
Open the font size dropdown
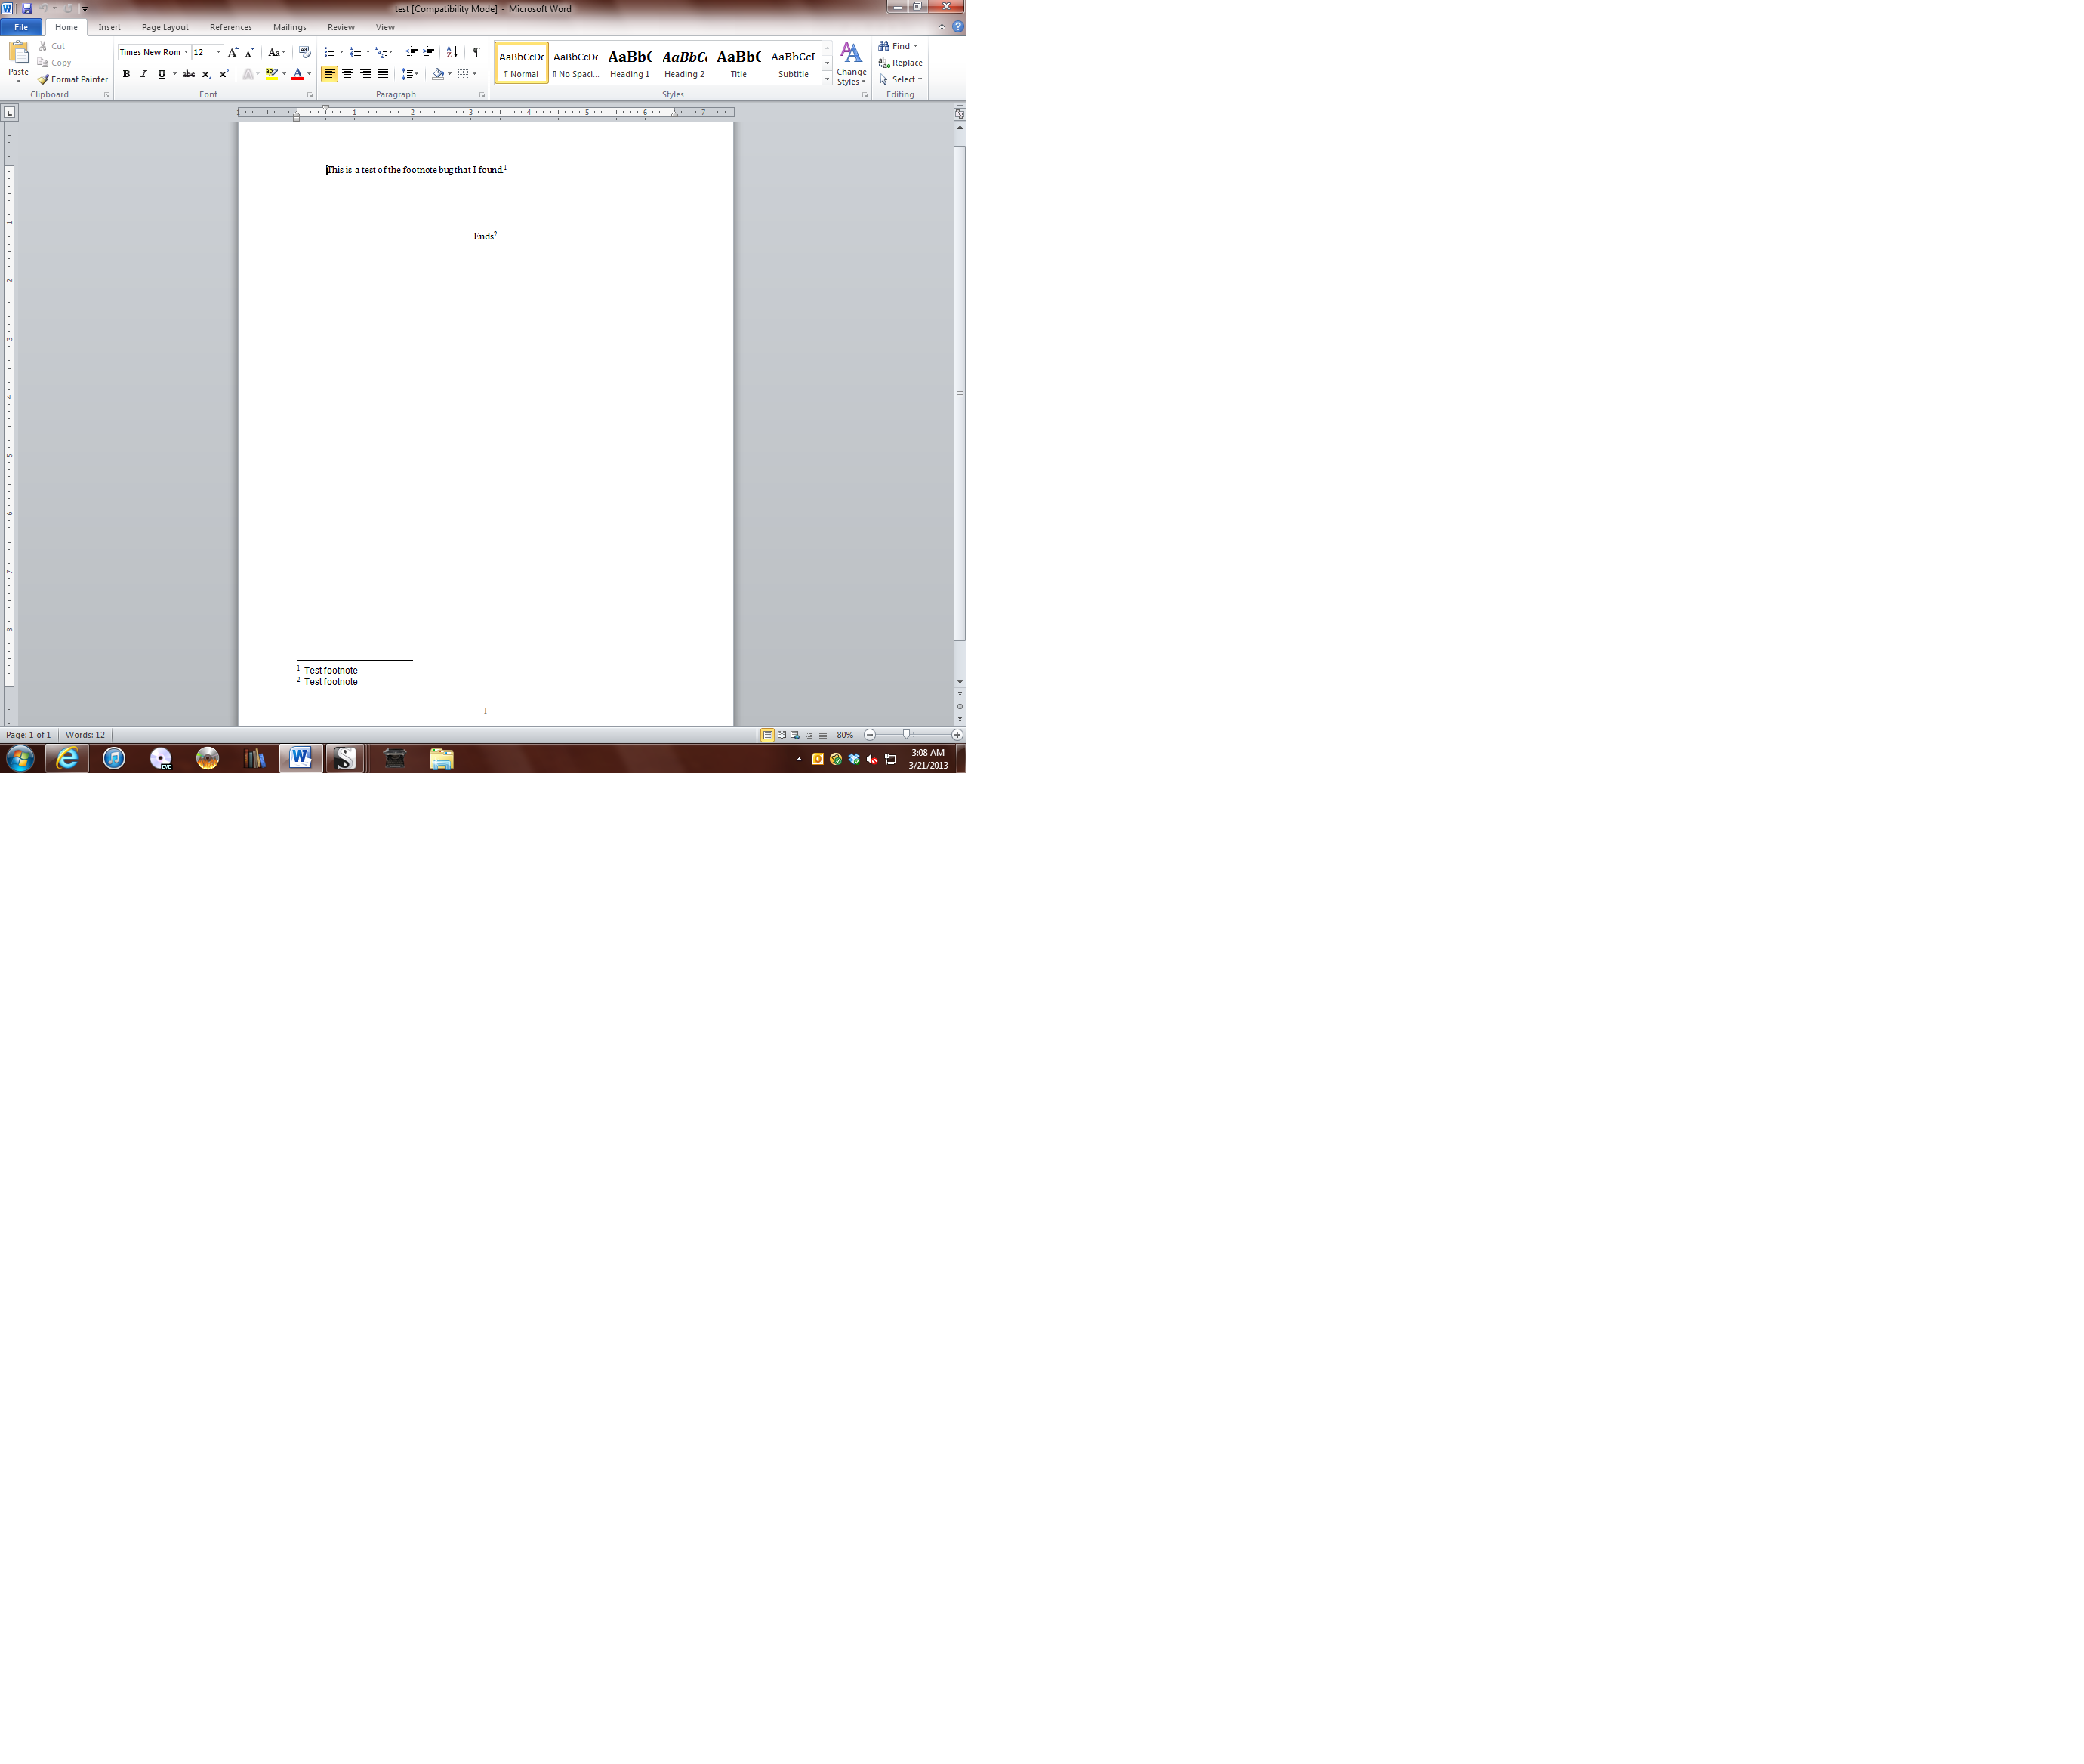coord(218,52)
